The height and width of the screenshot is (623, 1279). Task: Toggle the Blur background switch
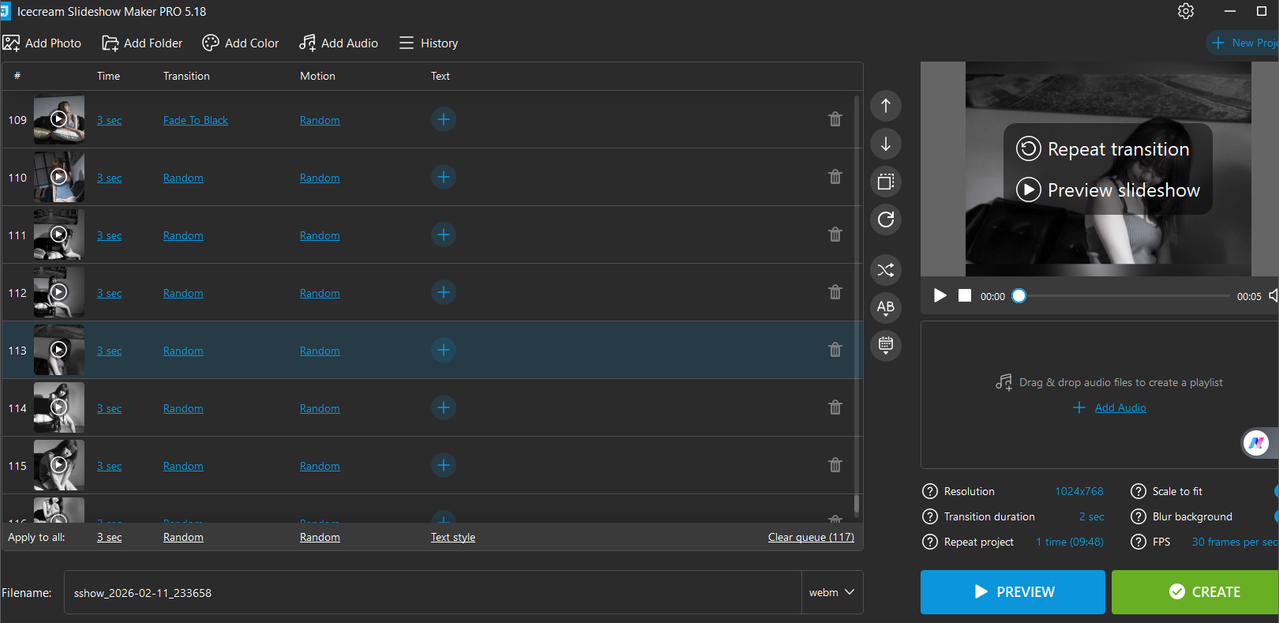[x=1275, y=516]
